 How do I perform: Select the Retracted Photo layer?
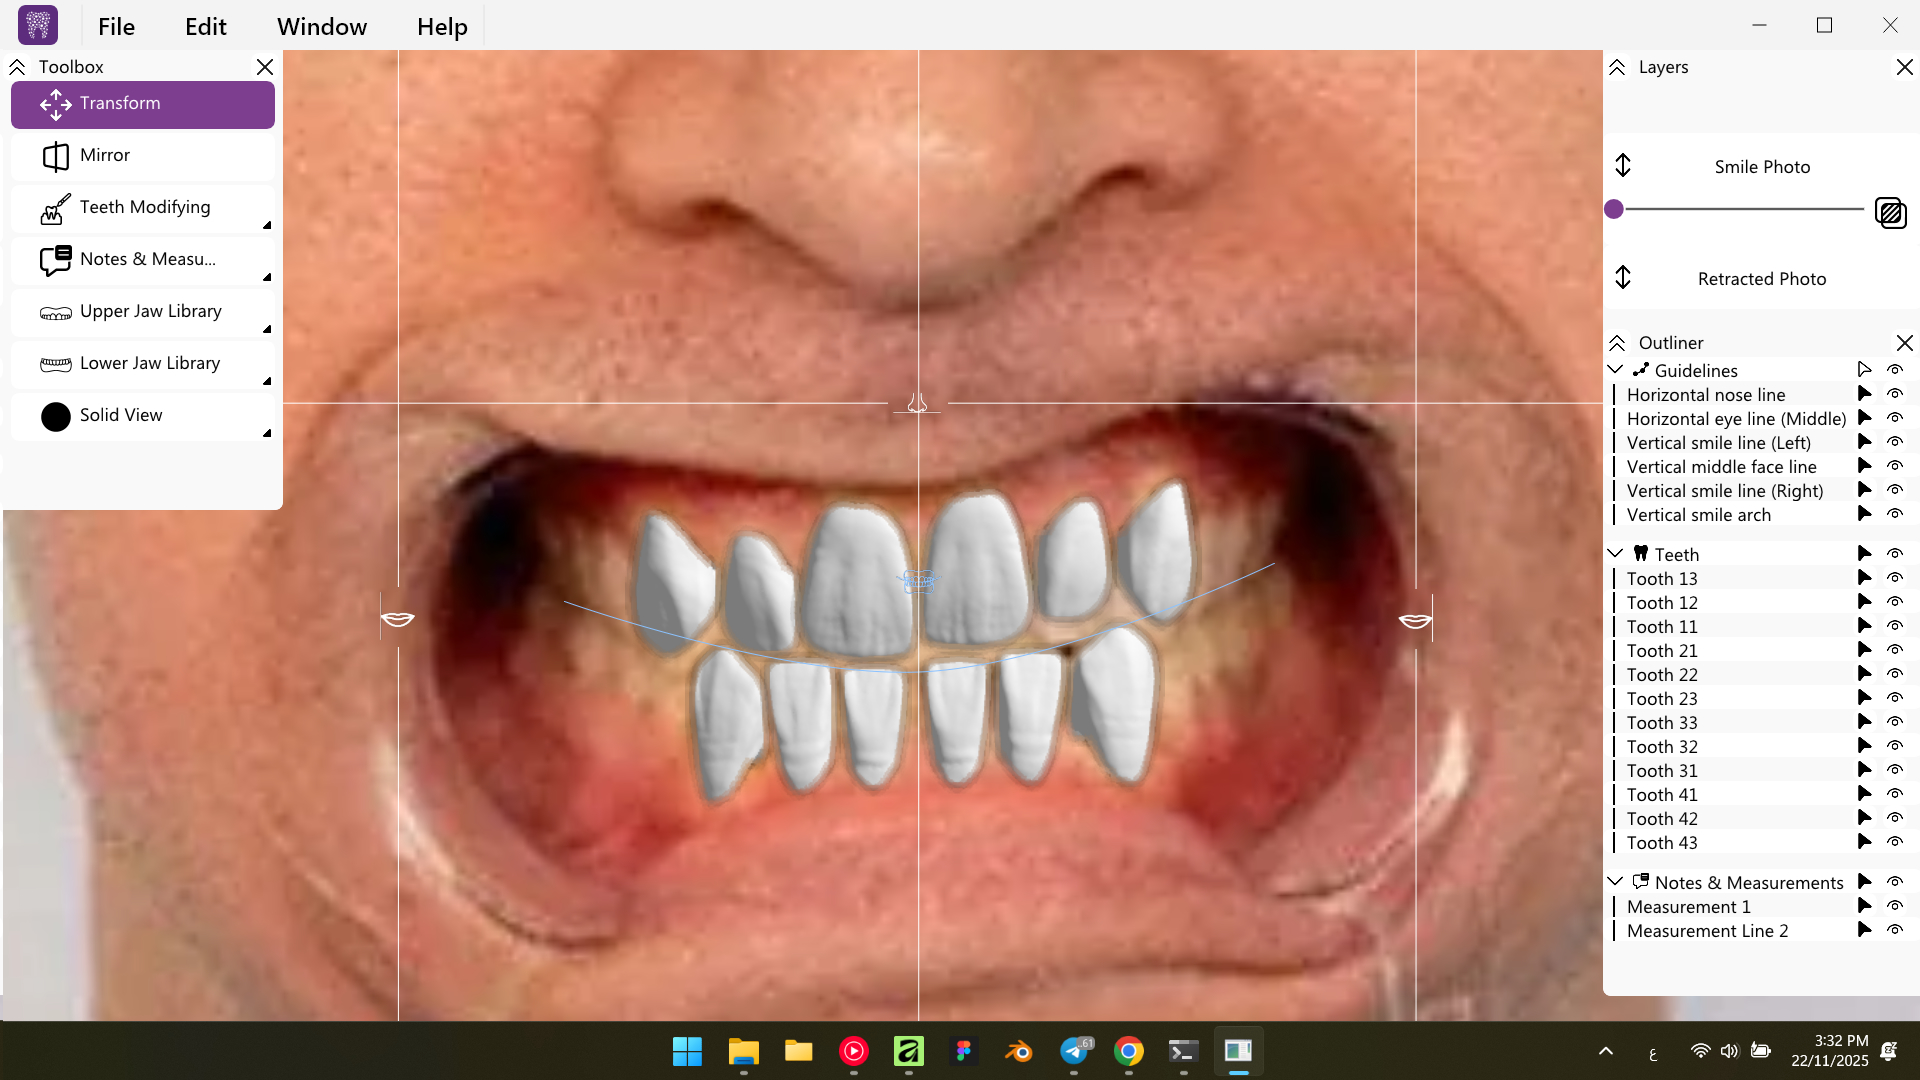1761,279
